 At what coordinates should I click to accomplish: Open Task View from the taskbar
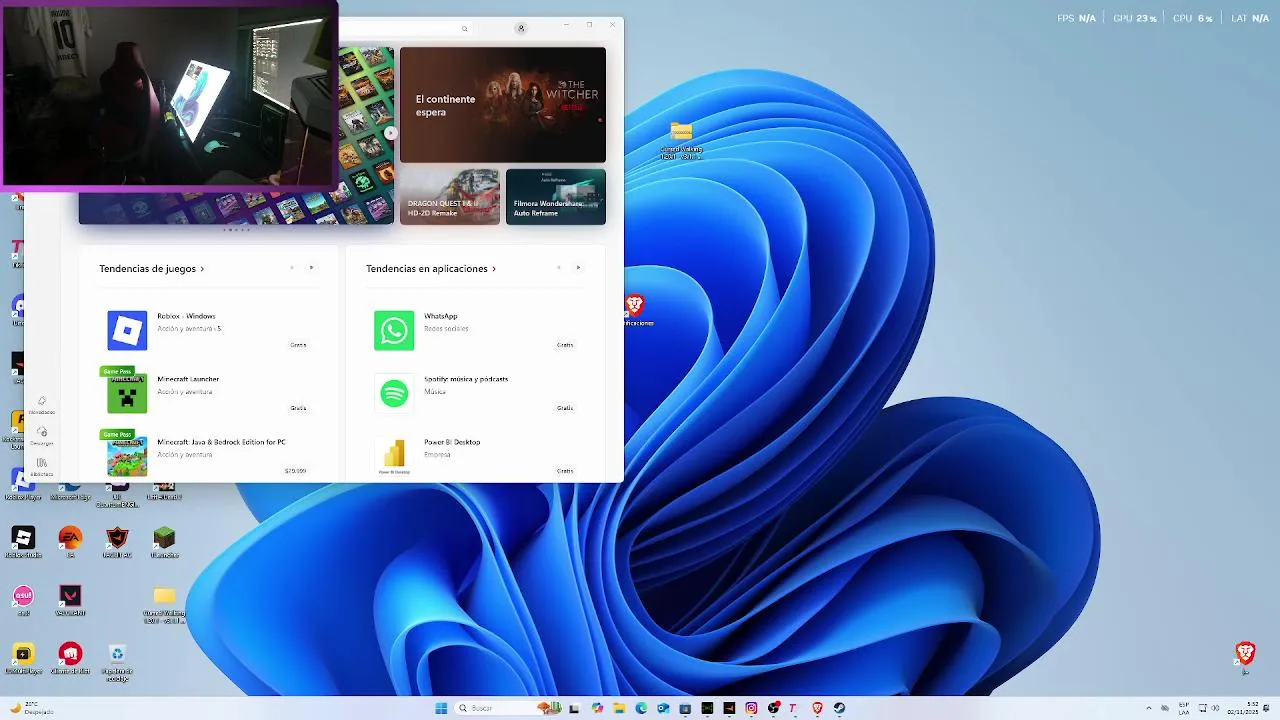[575, 708]
